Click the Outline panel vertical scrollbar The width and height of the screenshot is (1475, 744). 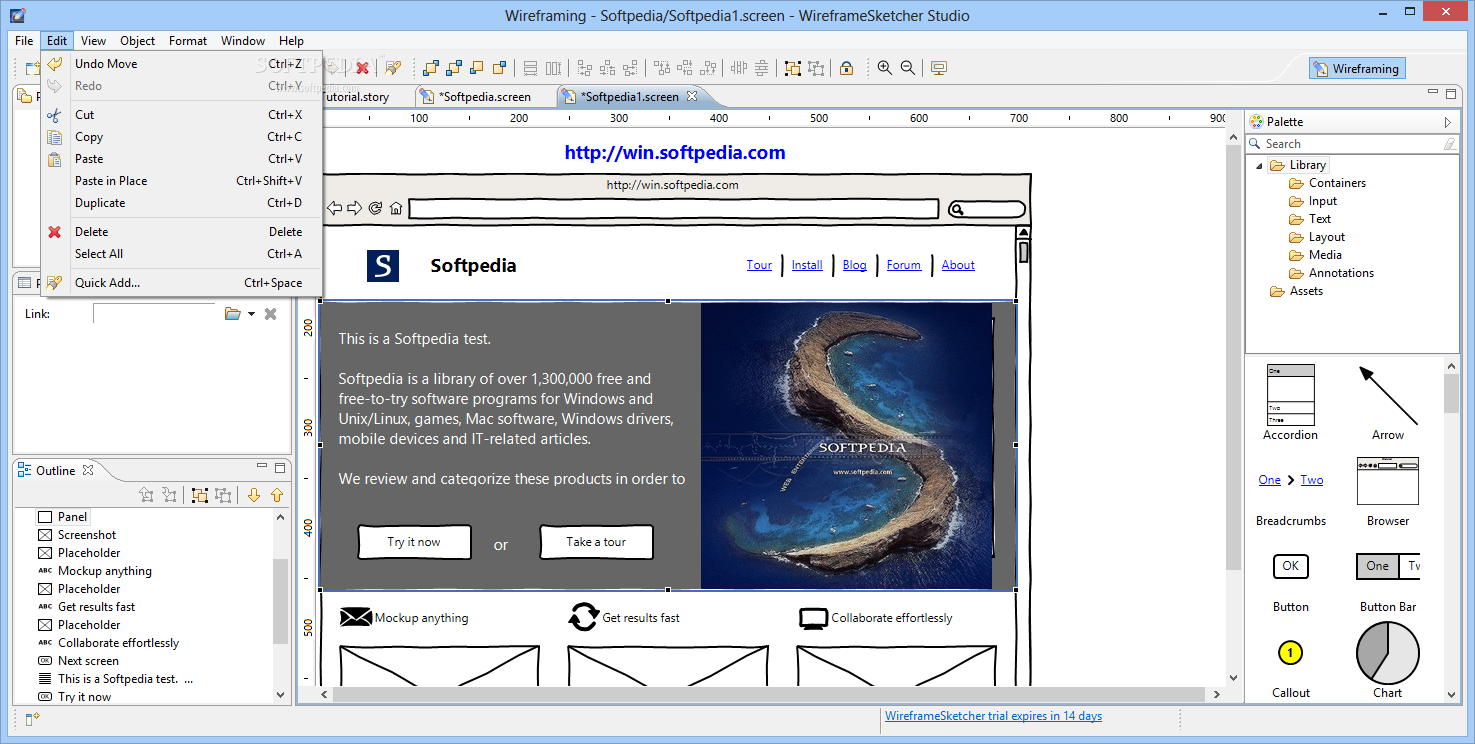tap(280, 606)
